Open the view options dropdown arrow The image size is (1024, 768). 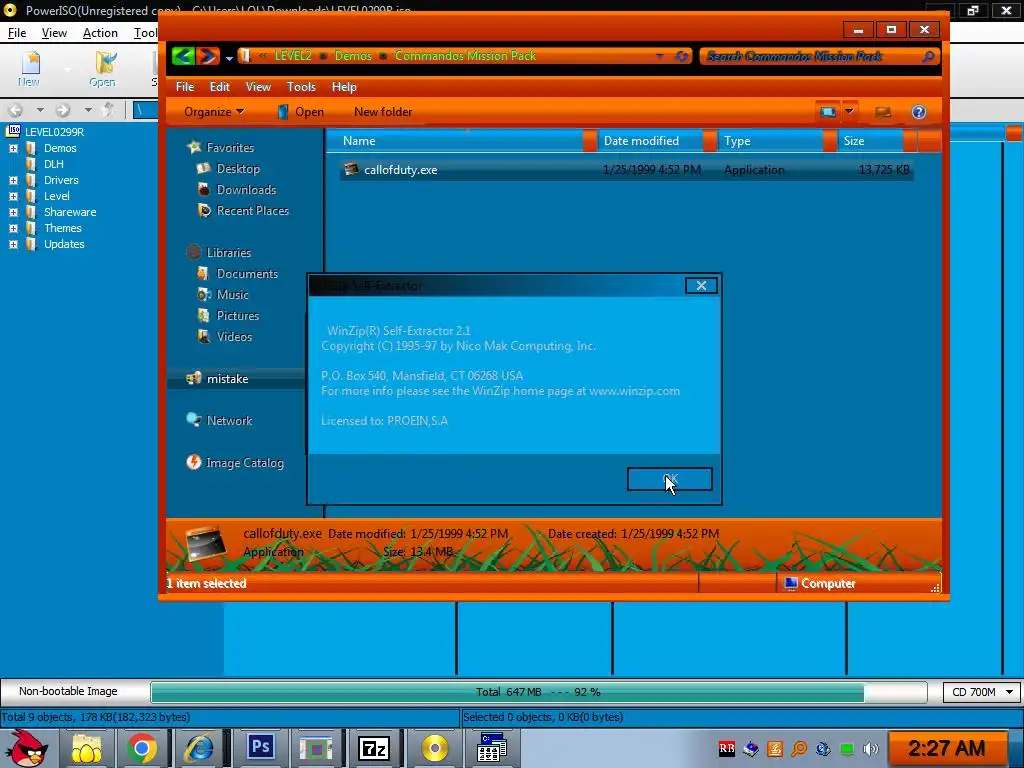849,112
